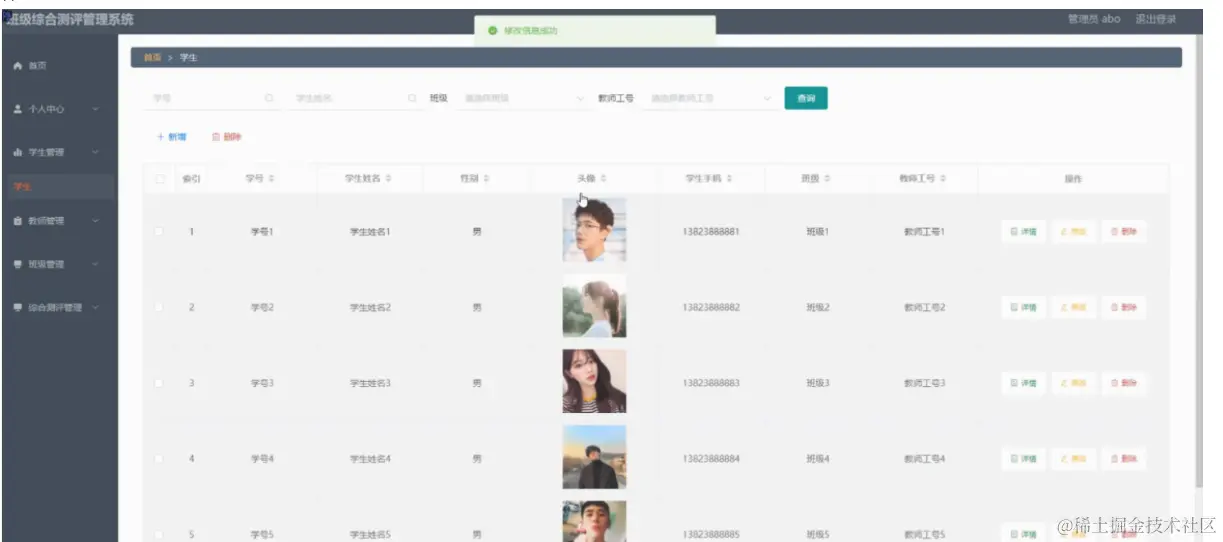Viewport: 1223px width, 542px height.
Task: Click the 索引 column header
Action: tap(191, 179)
